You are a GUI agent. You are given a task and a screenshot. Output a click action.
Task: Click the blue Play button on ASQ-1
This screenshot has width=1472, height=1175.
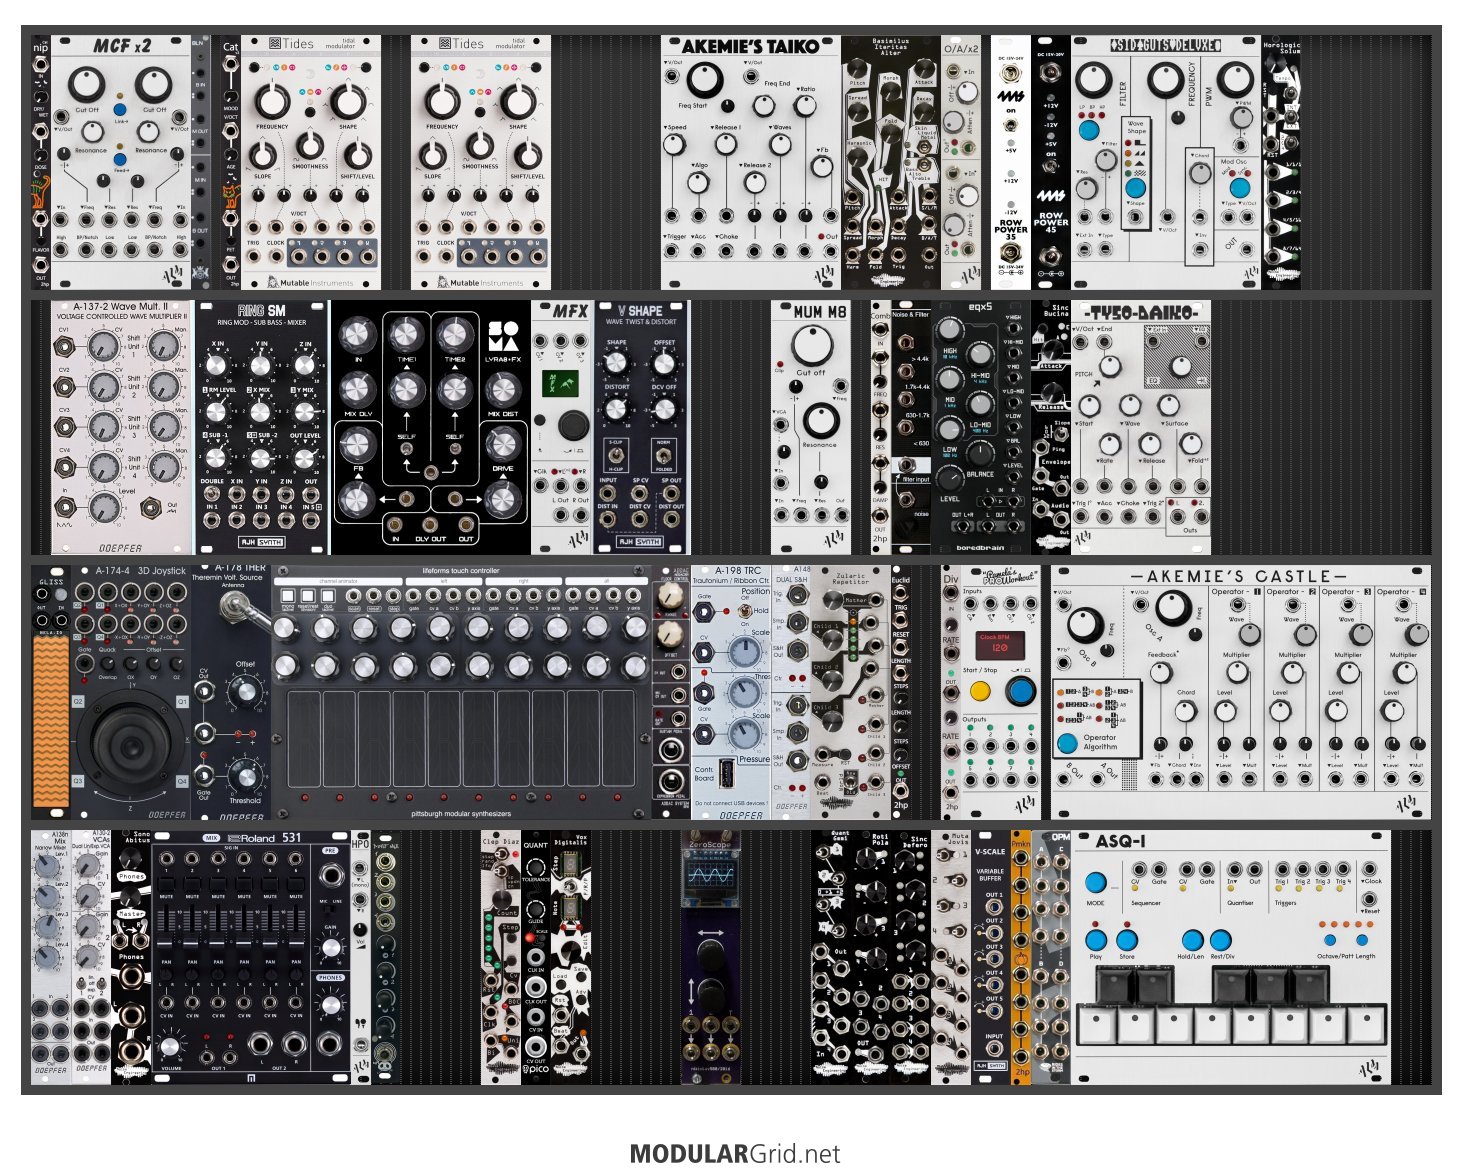click(1096, 940)
